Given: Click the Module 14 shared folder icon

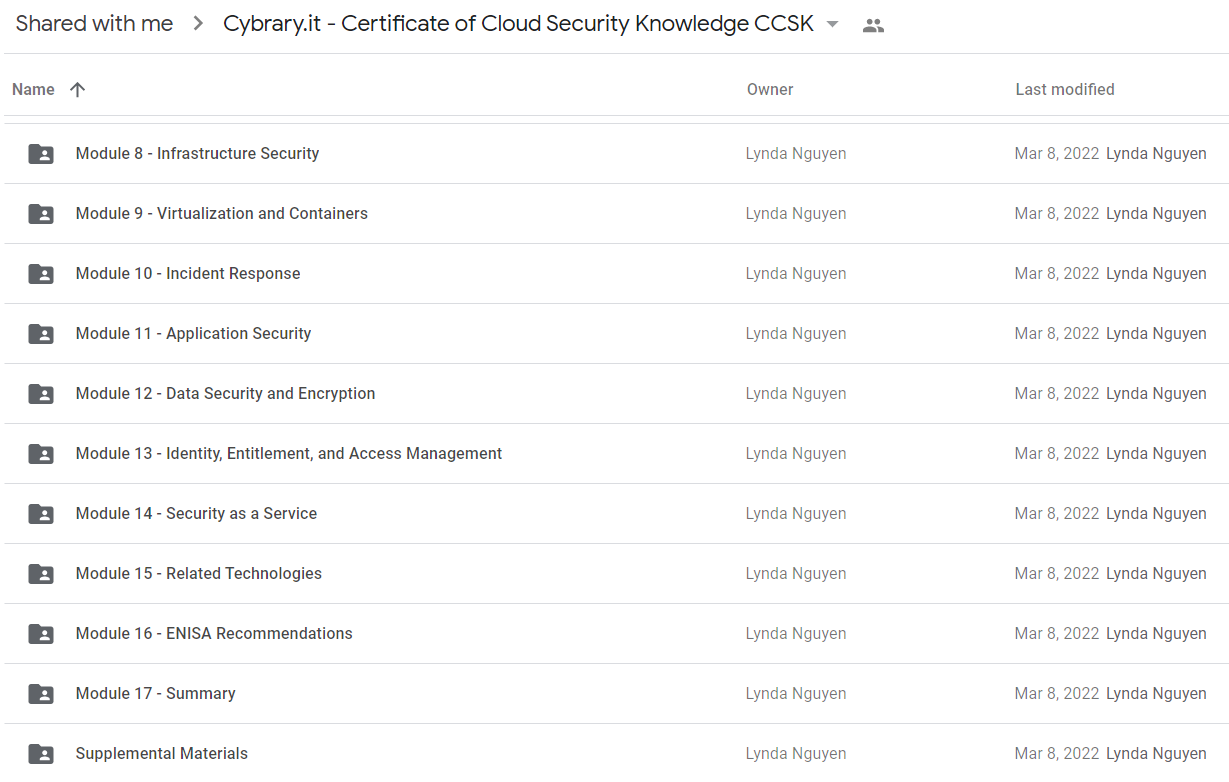Looking at the screenshot, I should (x=41, y=514).
